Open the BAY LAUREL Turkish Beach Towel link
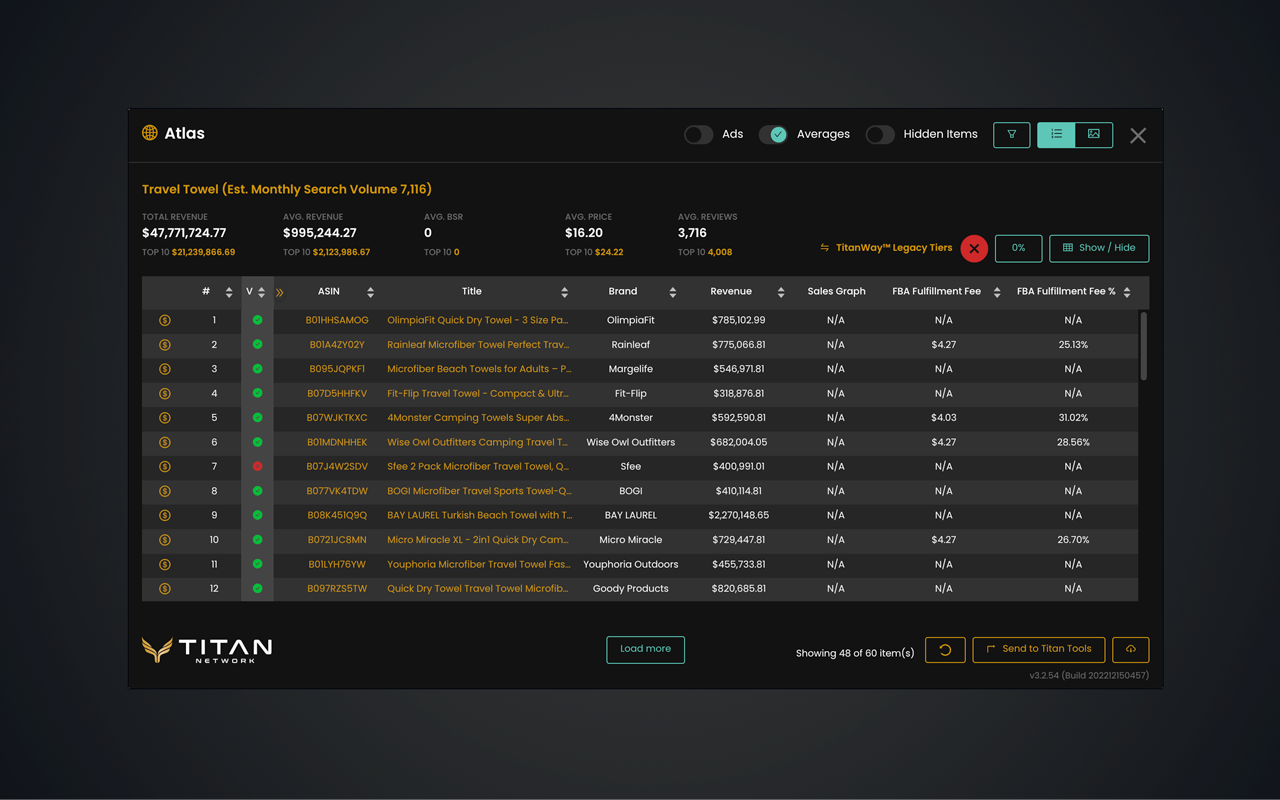Image resolution: width=1280 pixels, height=800 pixels. point(479,516)
